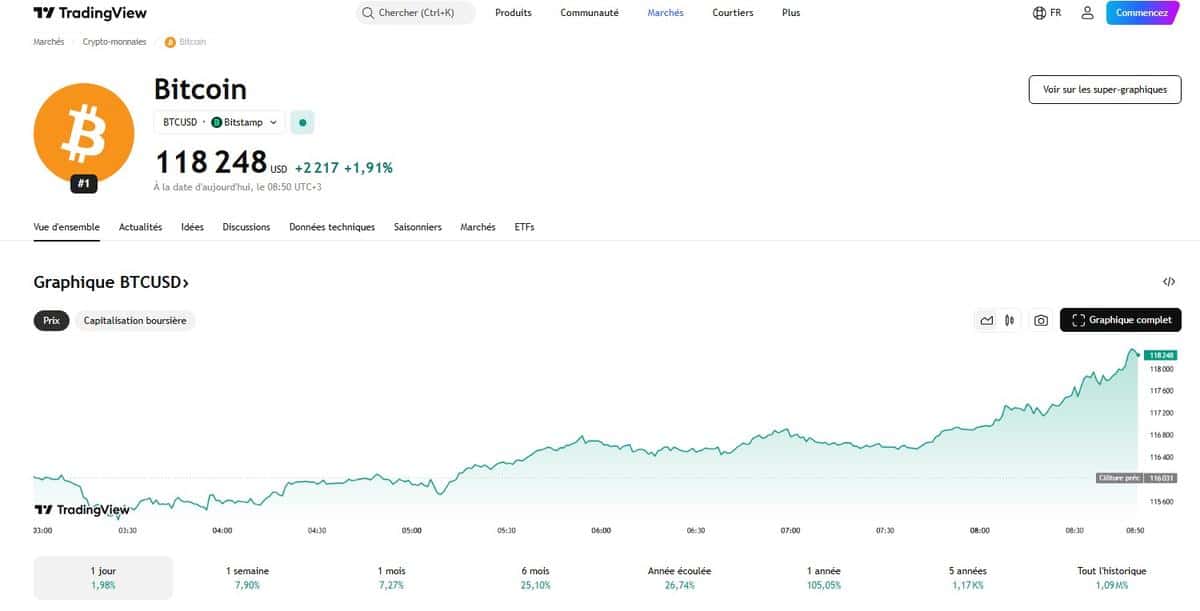This screenshot has width=1200, height=611.
Task: Select the 1 année time range
Action: tap(824, 577)
